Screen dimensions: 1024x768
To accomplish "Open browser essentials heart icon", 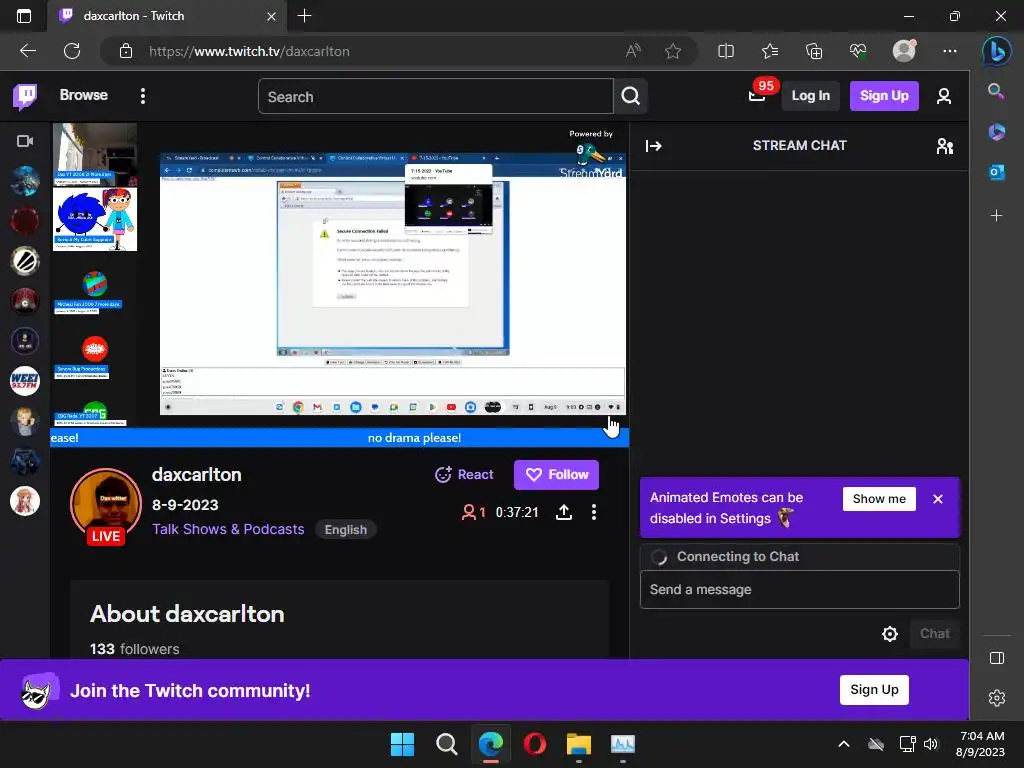I will pyautogui.click(x=857, y=51).
